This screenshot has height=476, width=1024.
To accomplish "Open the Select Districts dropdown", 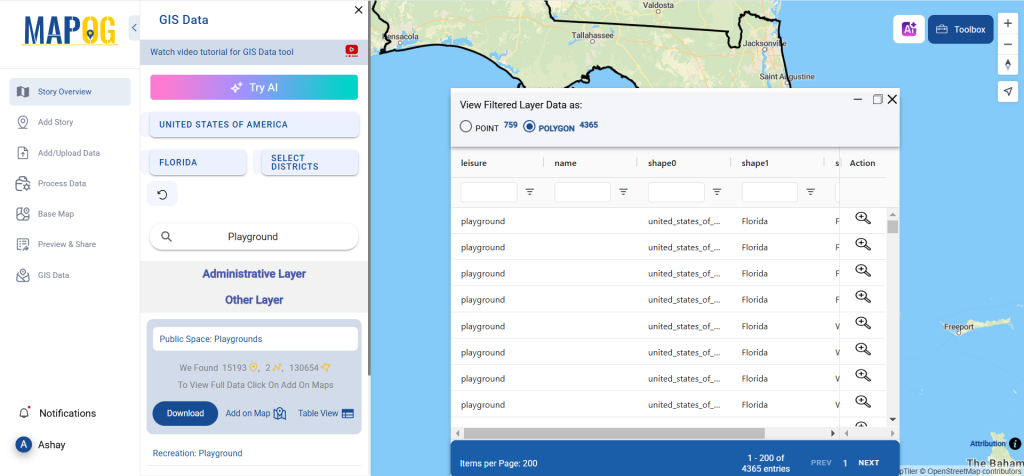I will coord(309,162).
